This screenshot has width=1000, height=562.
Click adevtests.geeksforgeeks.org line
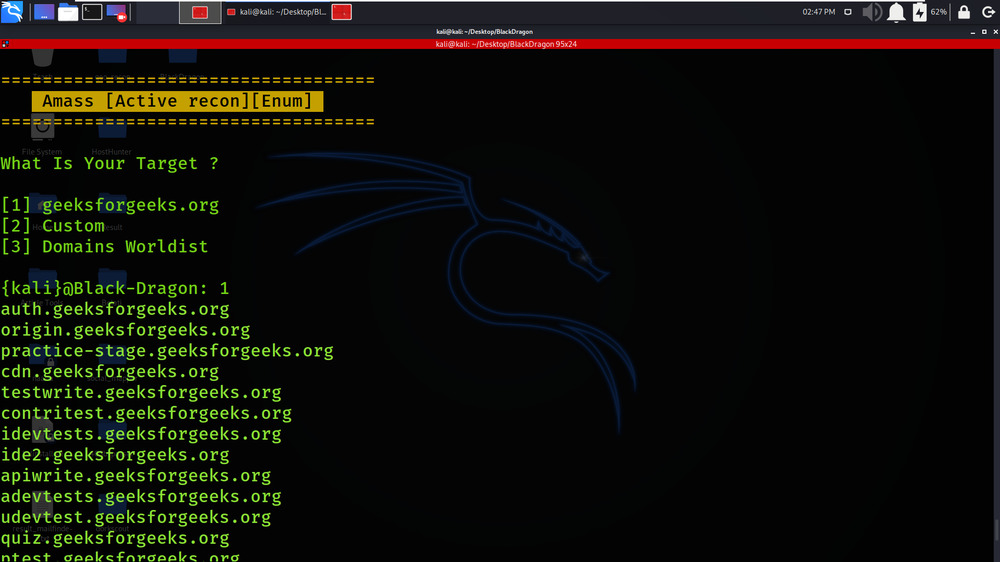[141, 496]
